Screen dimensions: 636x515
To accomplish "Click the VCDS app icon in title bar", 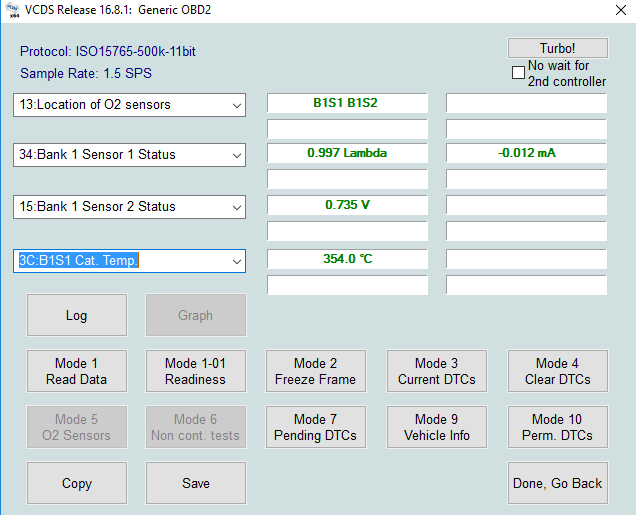I will click(13, 10).
